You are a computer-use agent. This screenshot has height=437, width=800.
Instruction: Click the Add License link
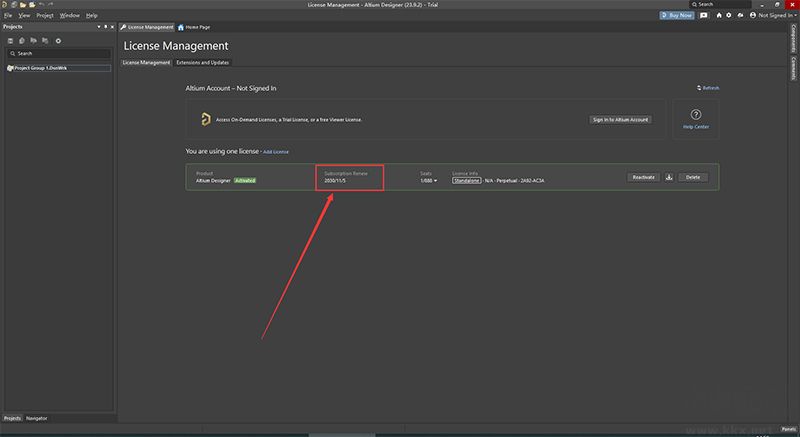tap(275, 151)
